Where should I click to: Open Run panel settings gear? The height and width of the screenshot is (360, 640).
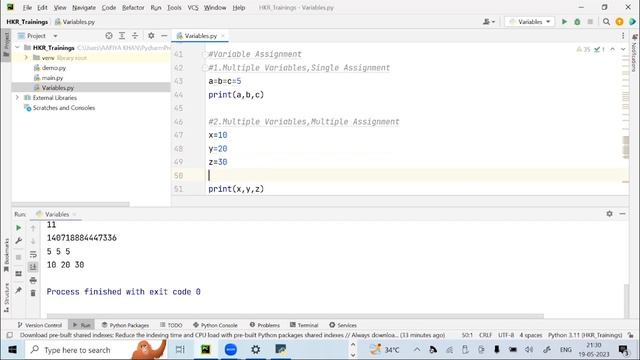(x=609, y=214)
